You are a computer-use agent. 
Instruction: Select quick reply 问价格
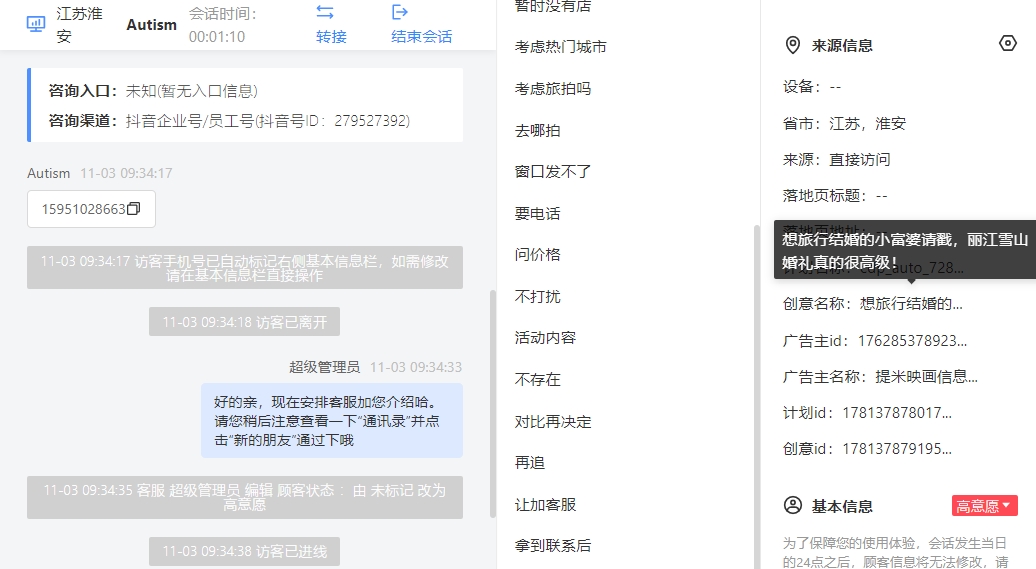[537, 254]
